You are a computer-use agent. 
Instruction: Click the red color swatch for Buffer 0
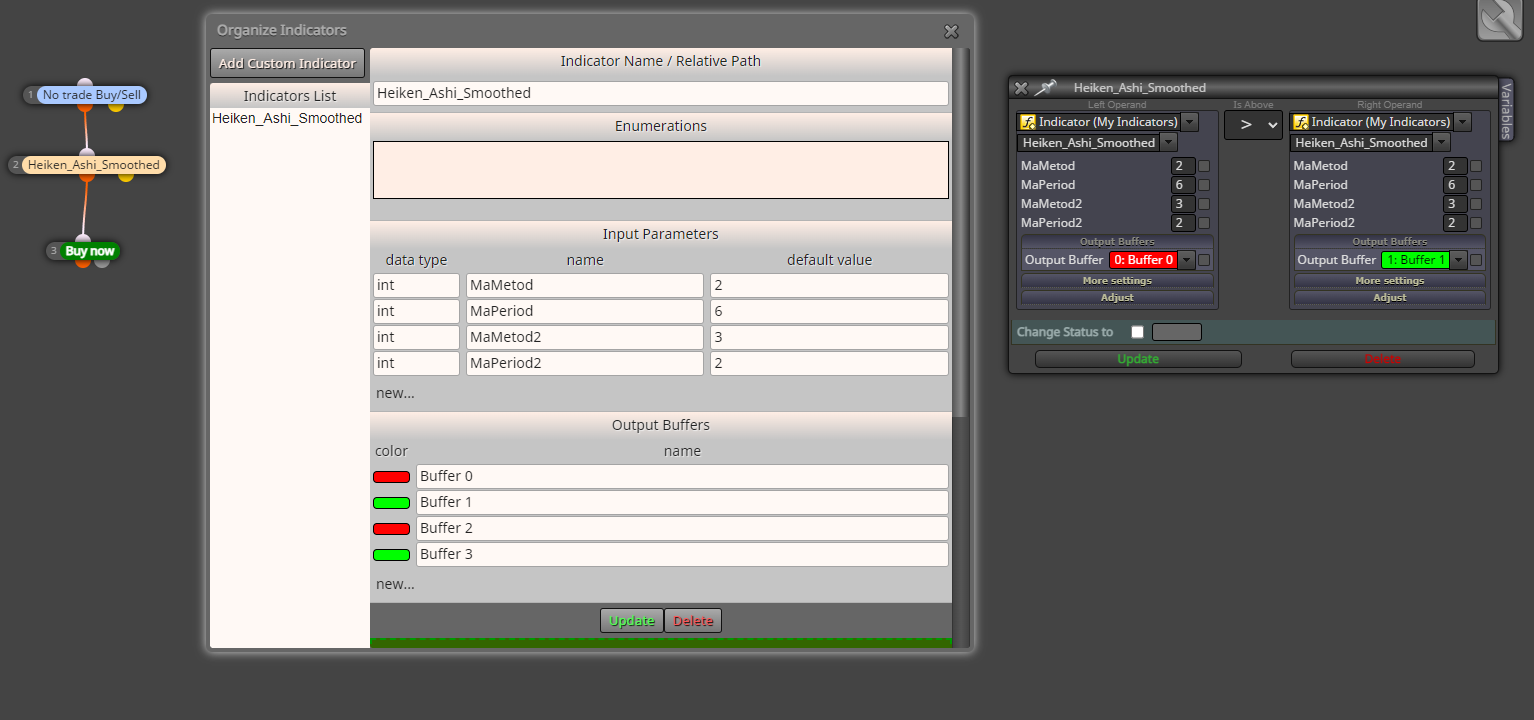coord(391,477)
